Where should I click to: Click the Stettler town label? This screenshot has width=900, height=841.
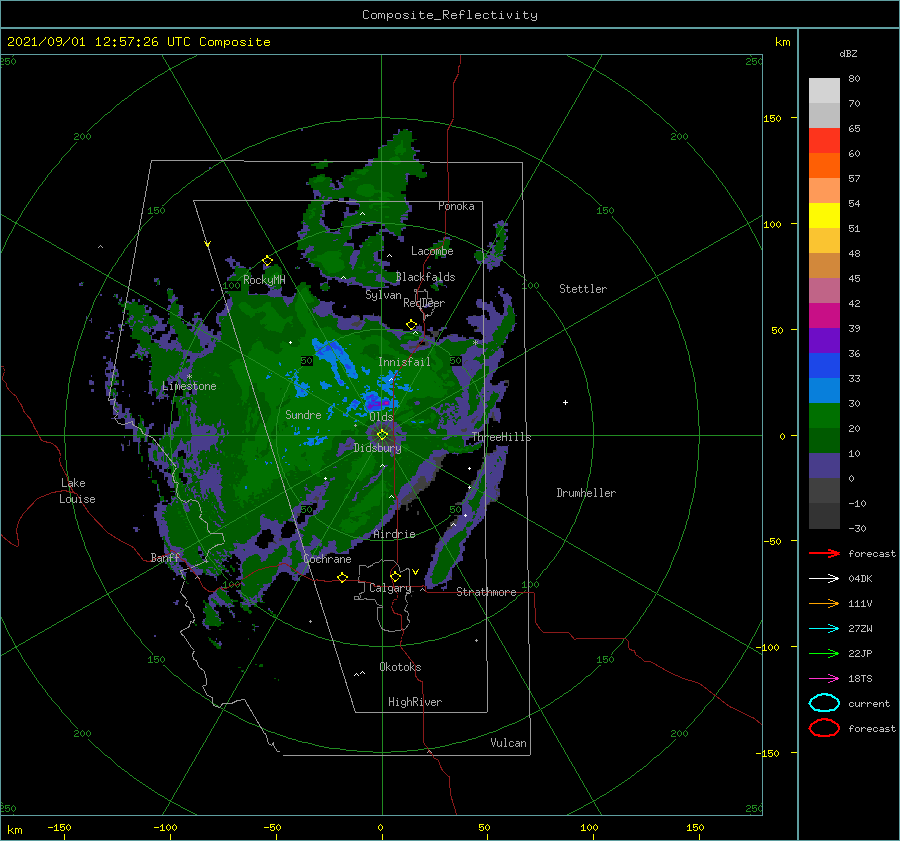click(x=583, y=289)
